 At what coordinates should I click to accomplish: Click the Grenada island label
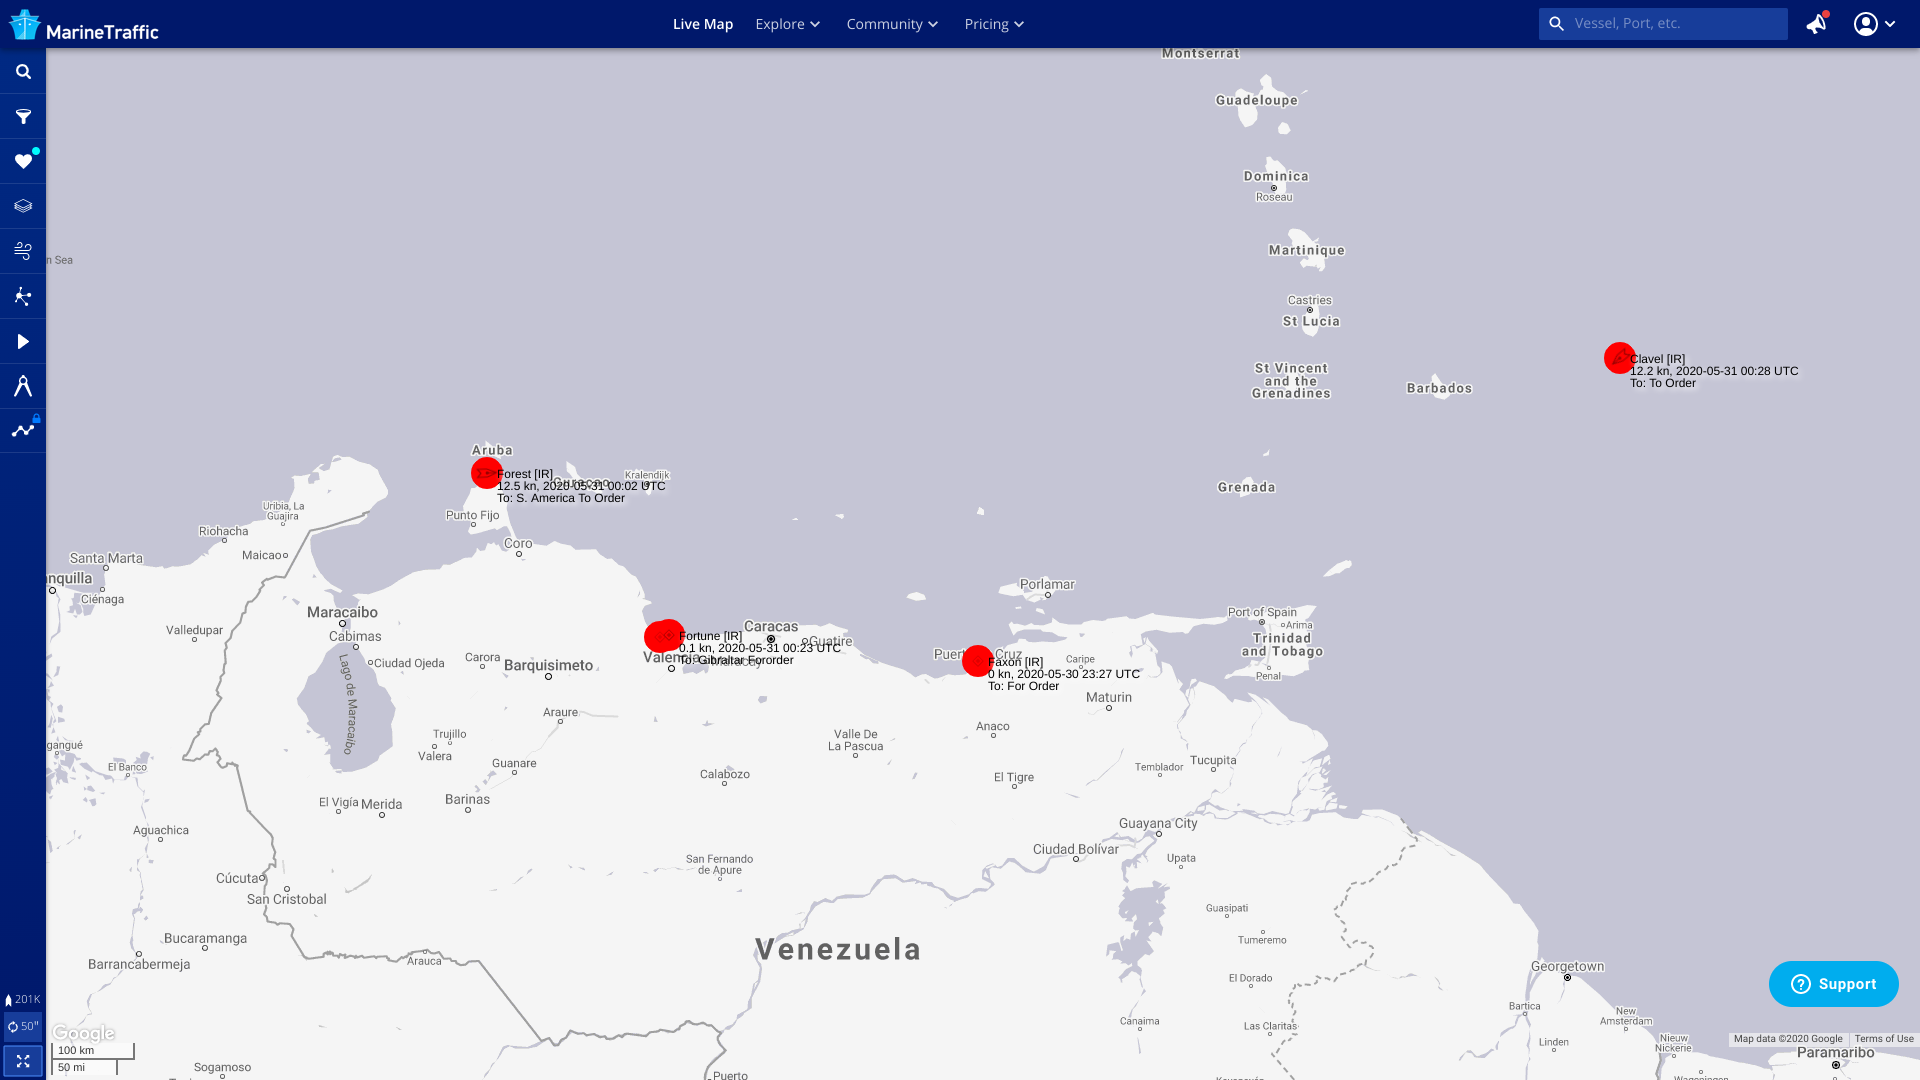(1246, 487)
